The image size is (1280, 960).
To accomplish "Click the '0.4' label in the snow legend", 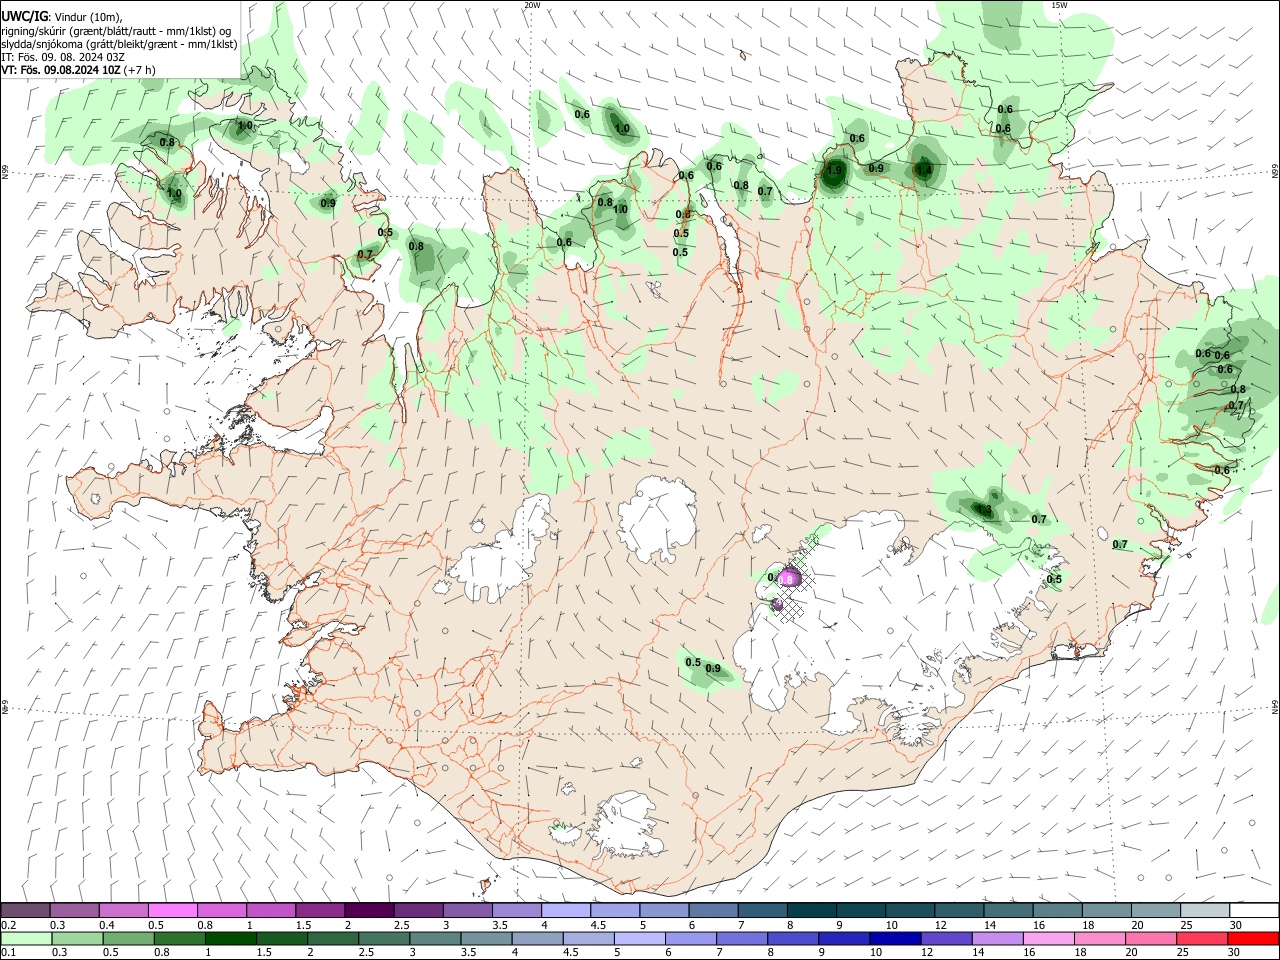I will pos(107,925).
